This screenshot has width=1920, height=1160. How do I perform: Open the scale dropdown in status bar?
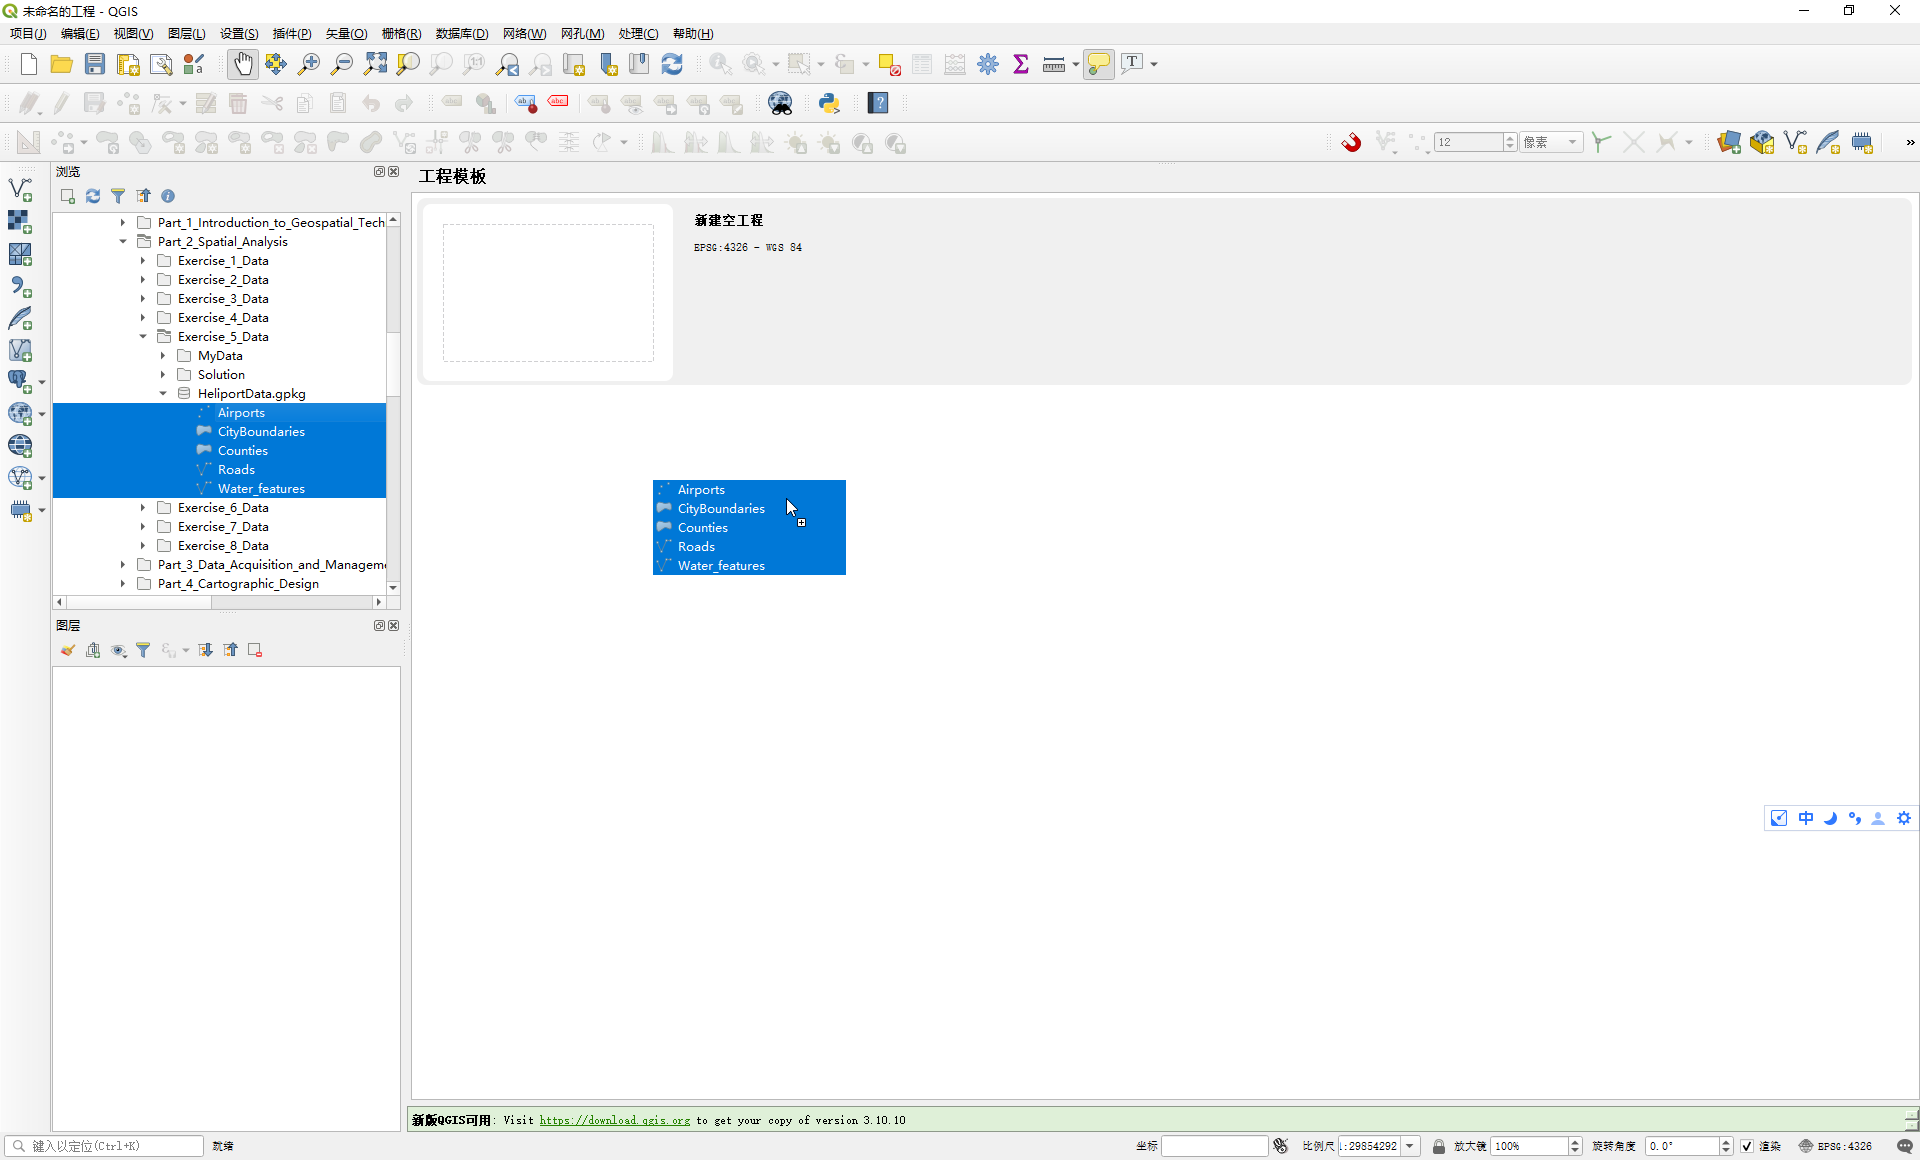(x=1410, y=1146)
